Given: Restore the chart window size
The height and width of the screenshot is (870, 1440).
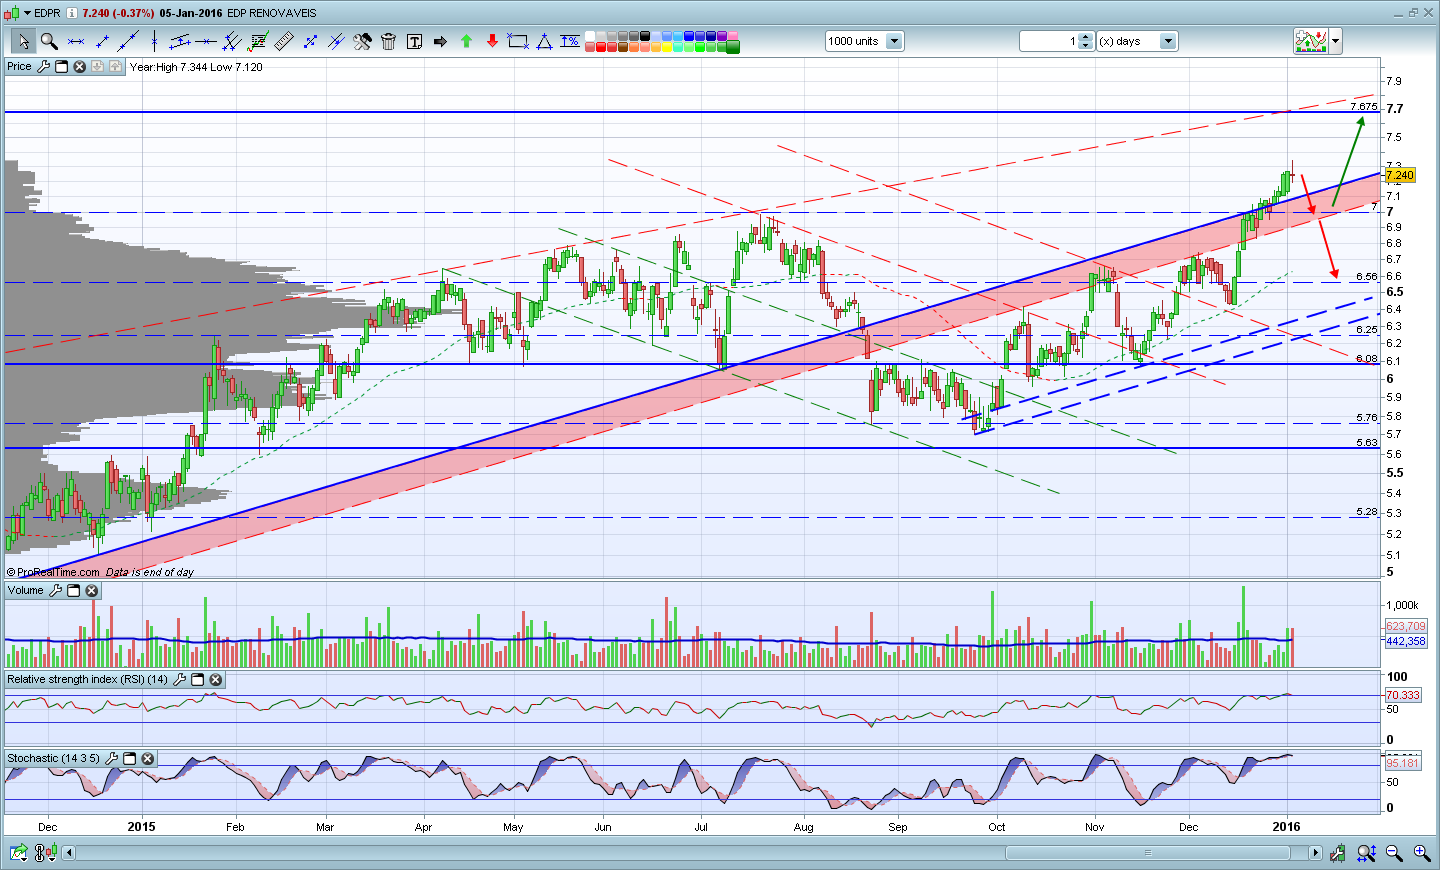Looking at the screenshot, I should click(x=1414, y=12).
